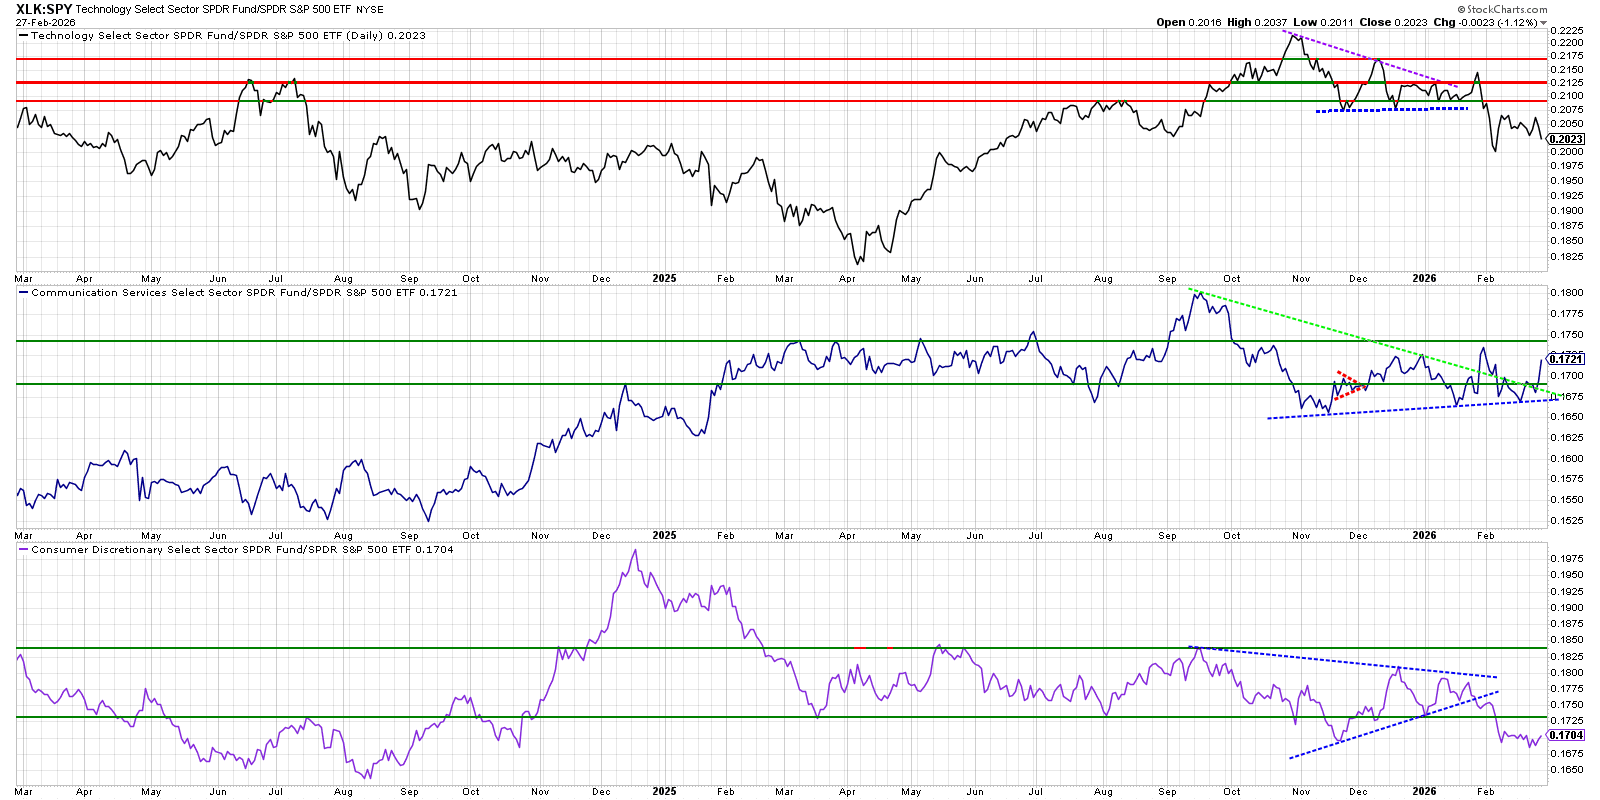1600x800 pixels.
Task: Click the StockCharts.com copyright label
Action: pos(1502,9)
